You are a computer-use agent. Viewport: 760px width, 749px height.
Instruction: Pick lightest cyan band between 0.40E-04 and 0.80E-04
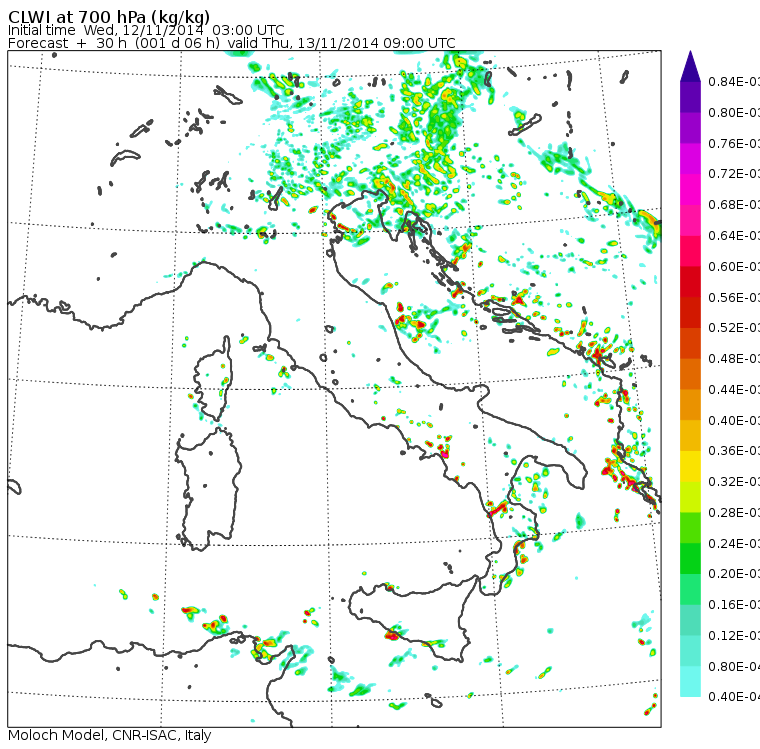(690, 681)
